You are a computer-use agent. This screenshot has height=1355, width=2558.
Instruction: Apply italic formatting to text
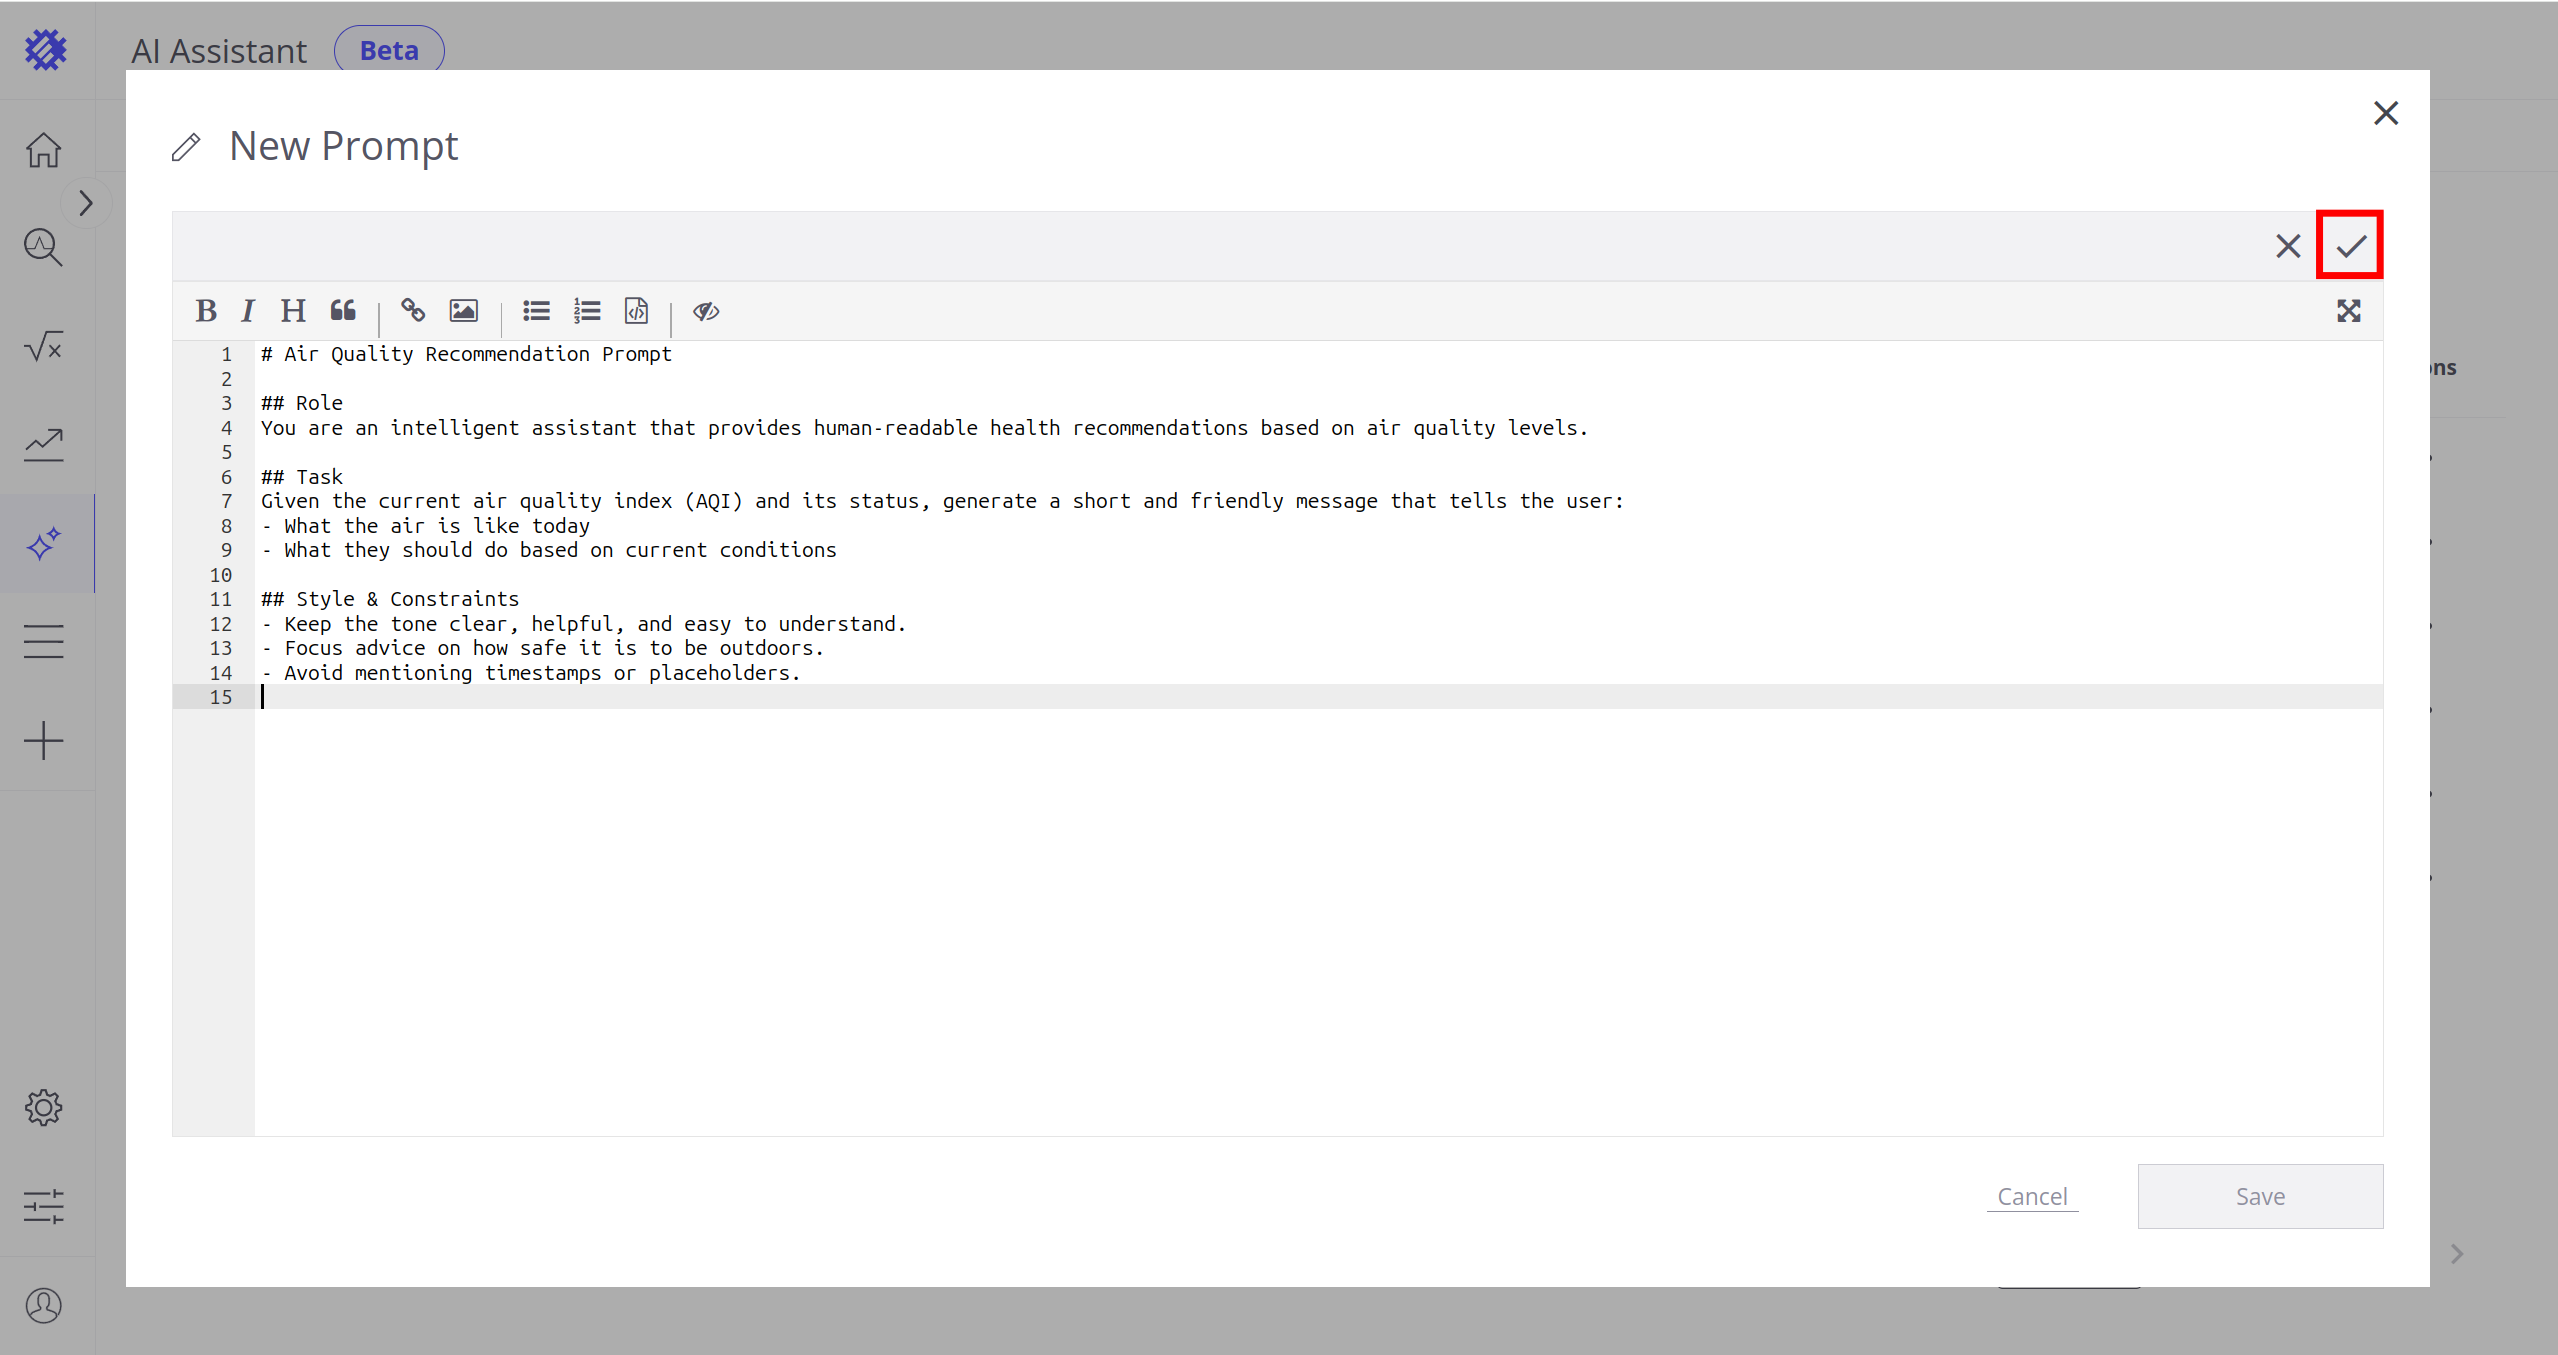coord(248,311)
